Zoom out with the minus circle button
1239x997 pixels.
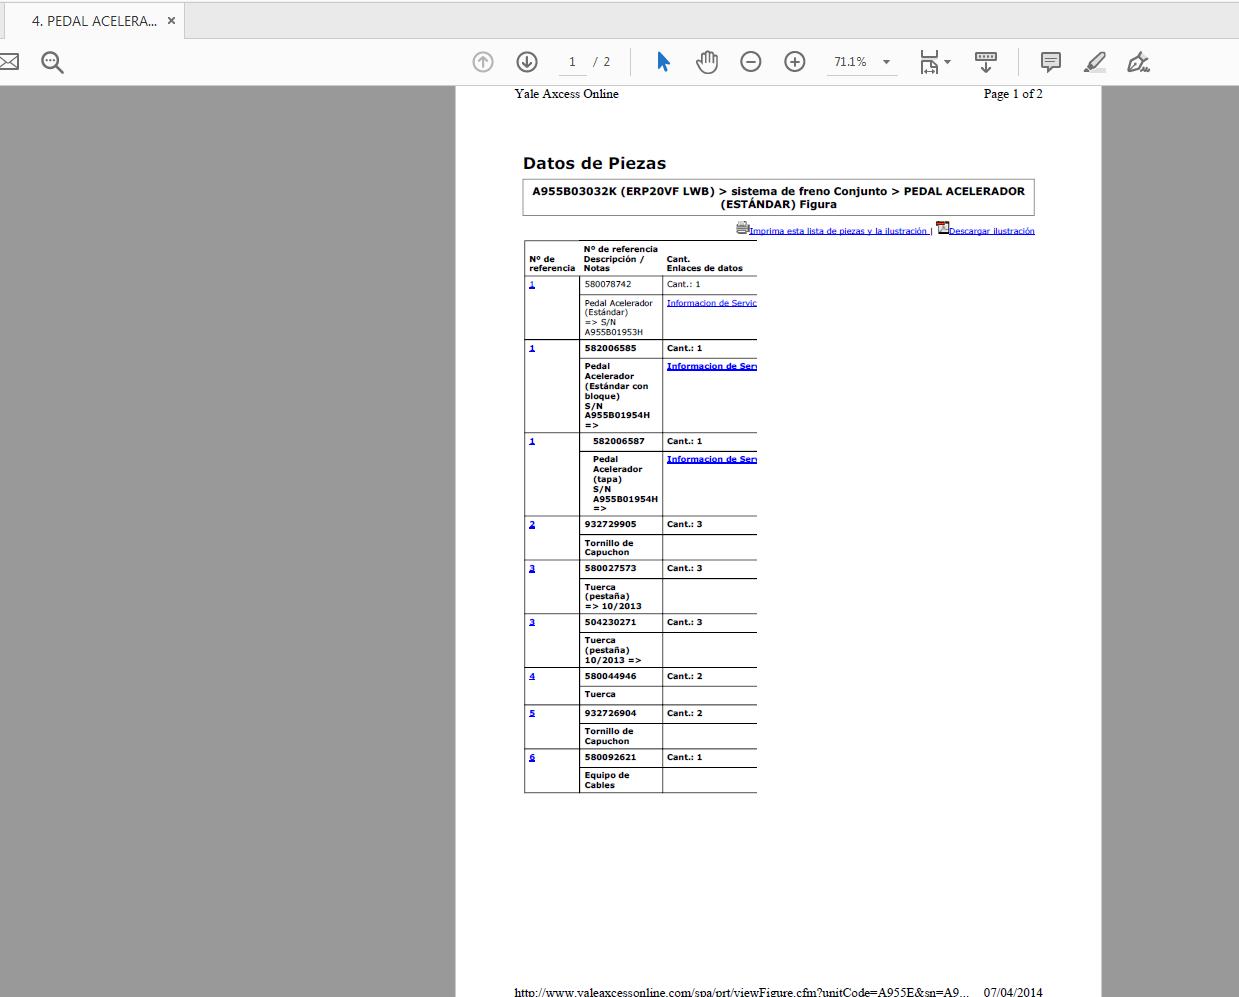pyautogui.click(x=751, y=62)
